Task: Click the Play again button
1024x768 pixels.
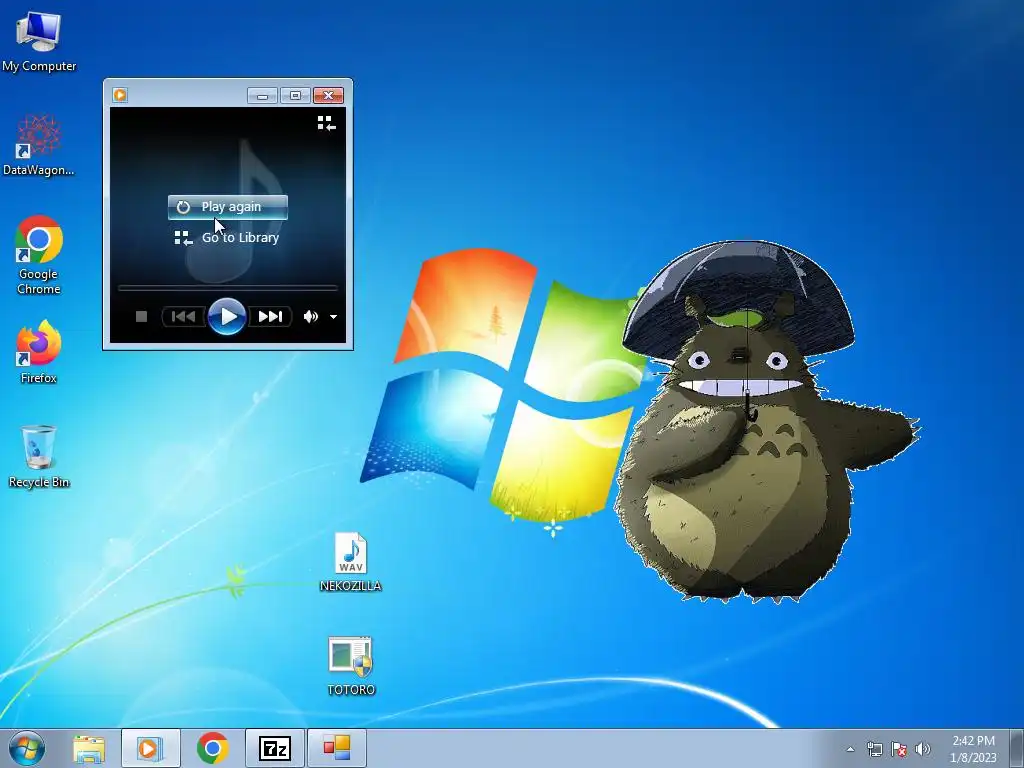Action: pos(227,207)
